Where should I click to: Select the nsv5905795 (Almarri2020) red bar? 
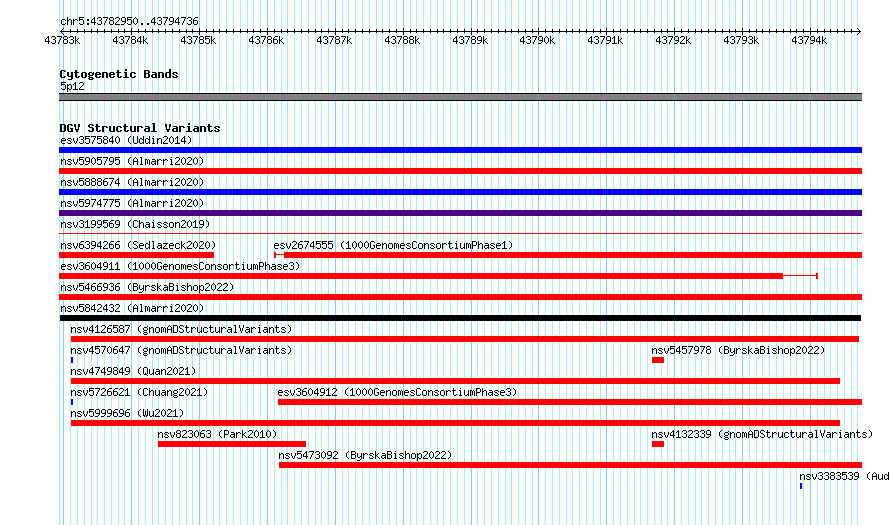pyautogui.click(x=460, y=171)
